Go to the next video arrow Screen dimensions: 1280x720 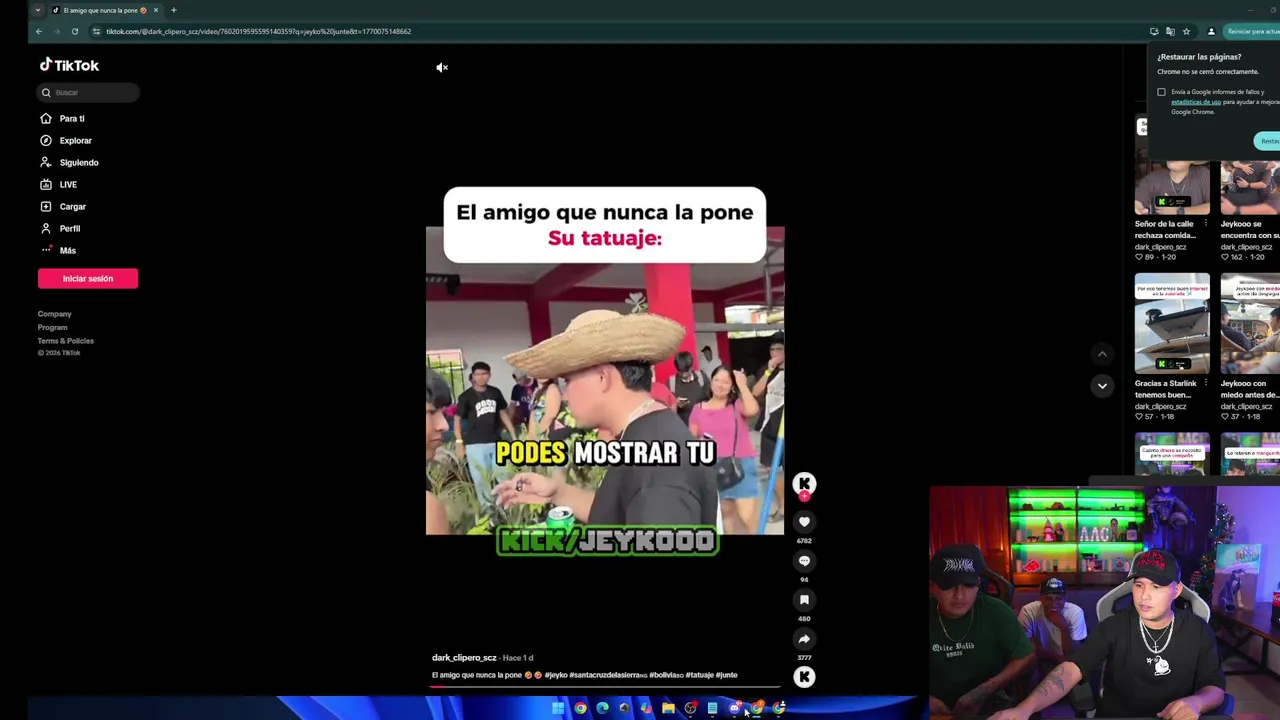coord(1102,386)
